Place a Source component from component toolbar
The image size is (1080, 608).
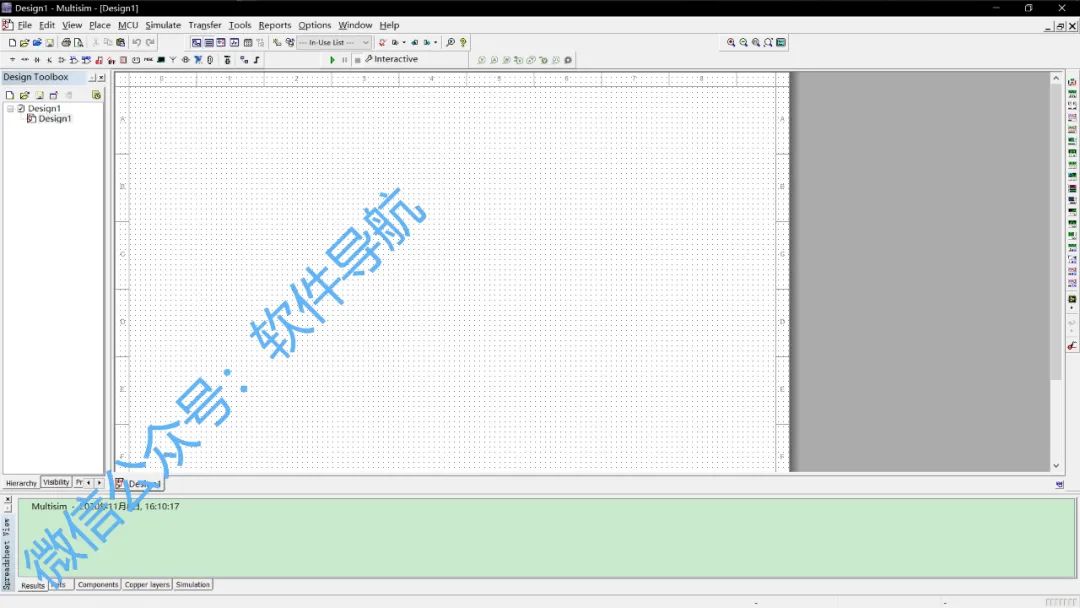12,60
